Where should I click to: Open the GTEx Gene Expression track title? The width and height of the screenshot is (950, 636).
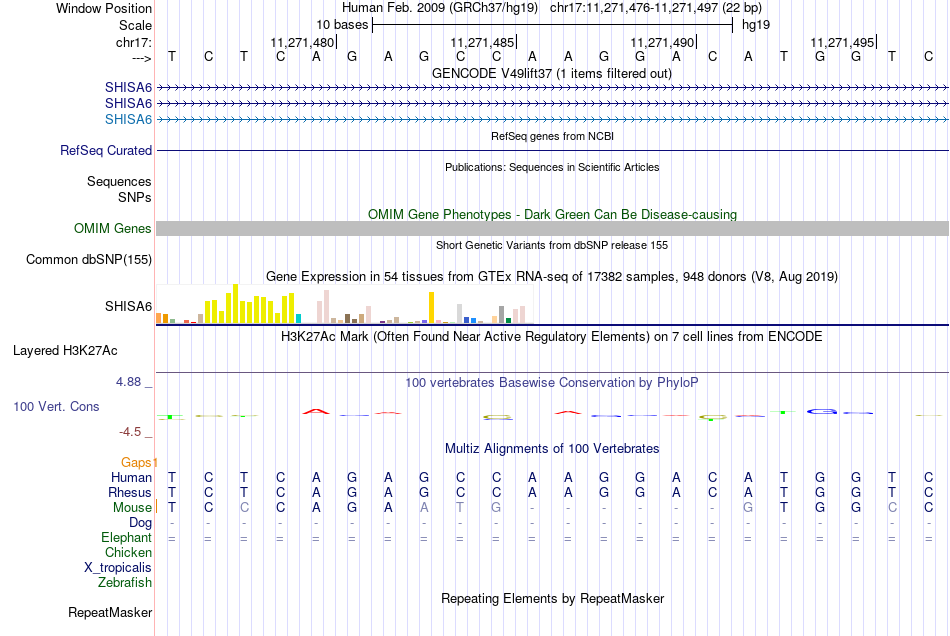point(552,277)
